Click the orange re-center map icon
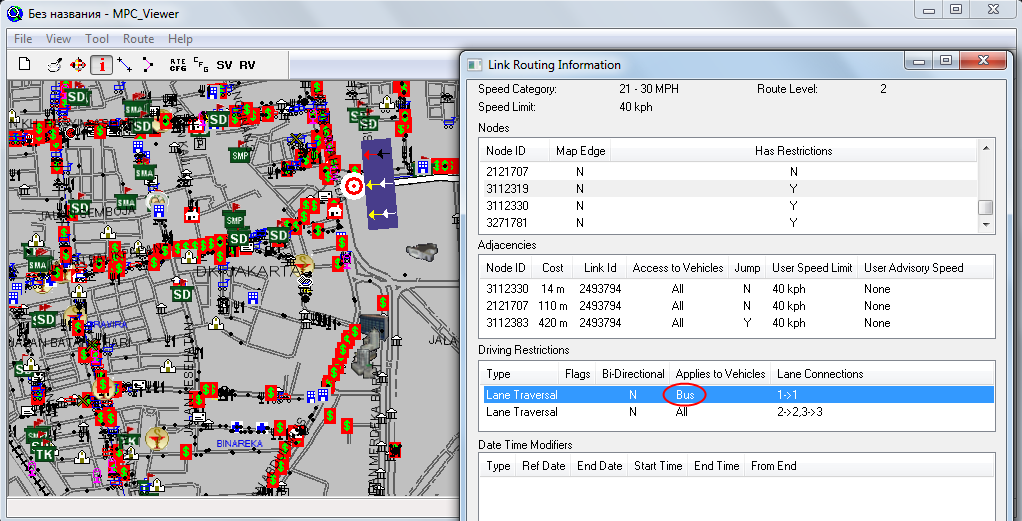The width and height of the screenshot is (1022, 521). coord(78,64)
